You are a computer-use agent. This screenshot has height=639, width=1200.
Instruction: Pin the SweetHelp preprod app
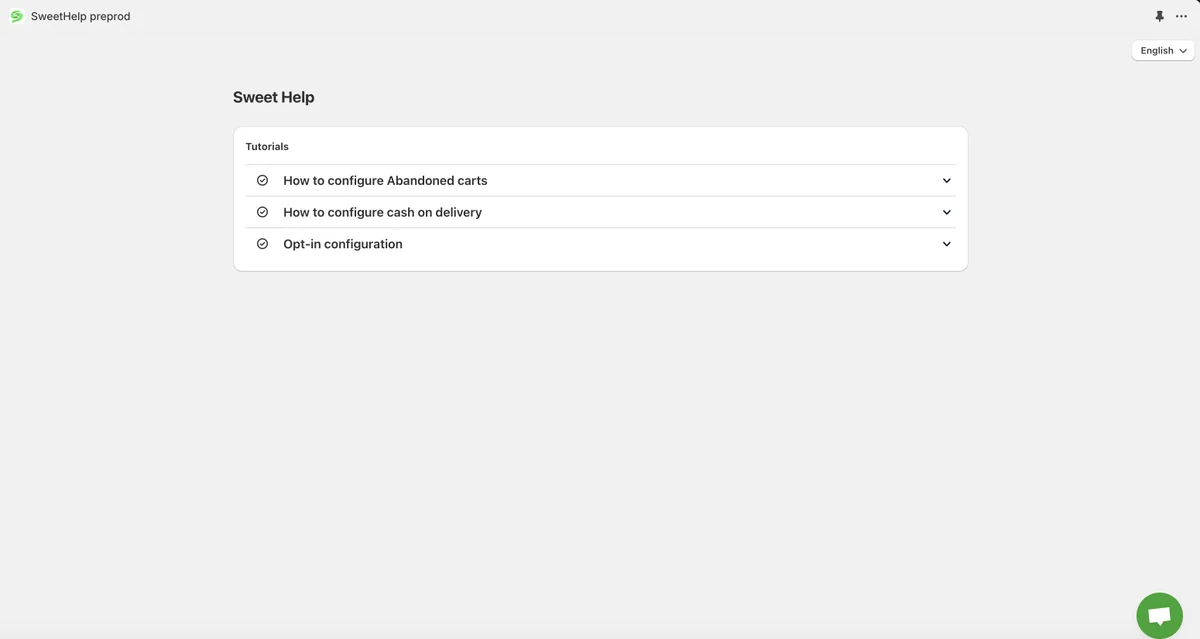coord(1159,16)
